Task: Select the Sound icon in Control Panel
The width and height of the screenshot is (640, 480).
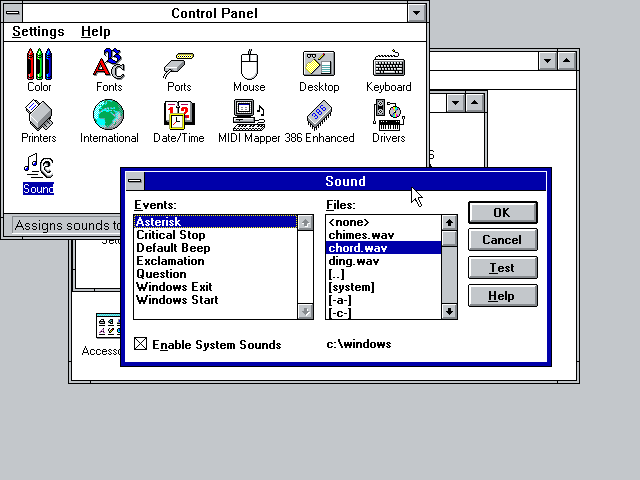Action: click(x=38, y=173)
